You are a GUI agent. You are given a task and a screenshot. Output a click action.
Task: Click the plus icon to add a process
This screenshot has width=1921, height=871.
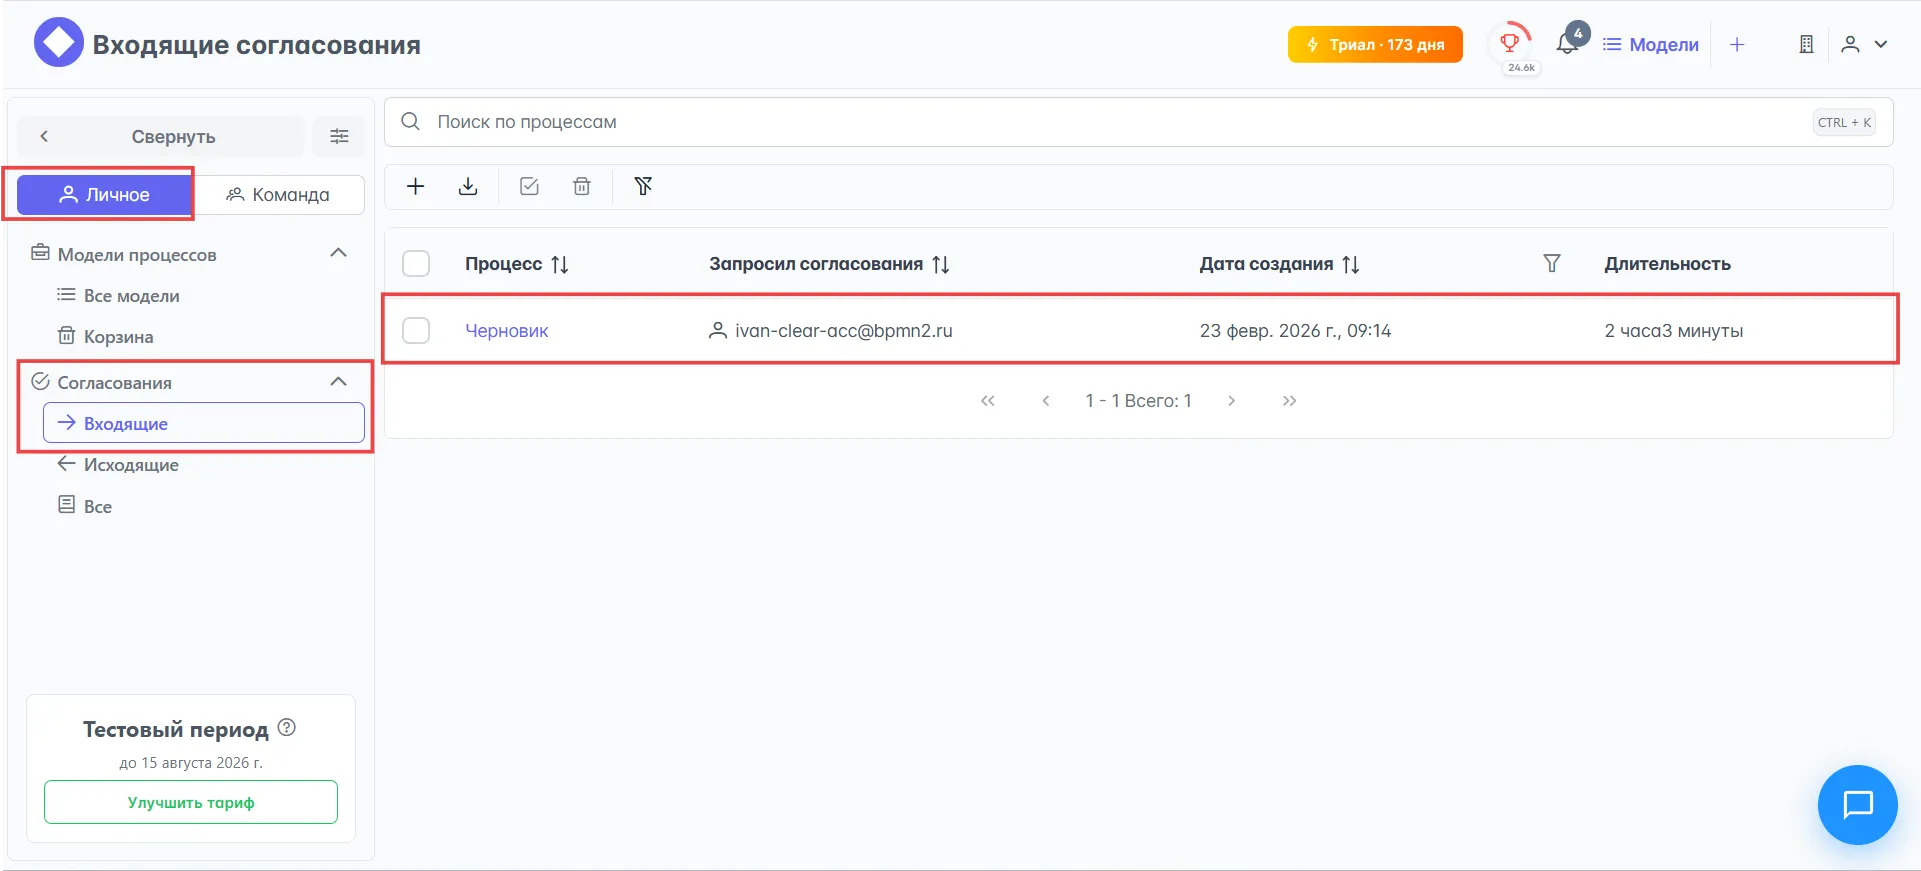(416, 187)
